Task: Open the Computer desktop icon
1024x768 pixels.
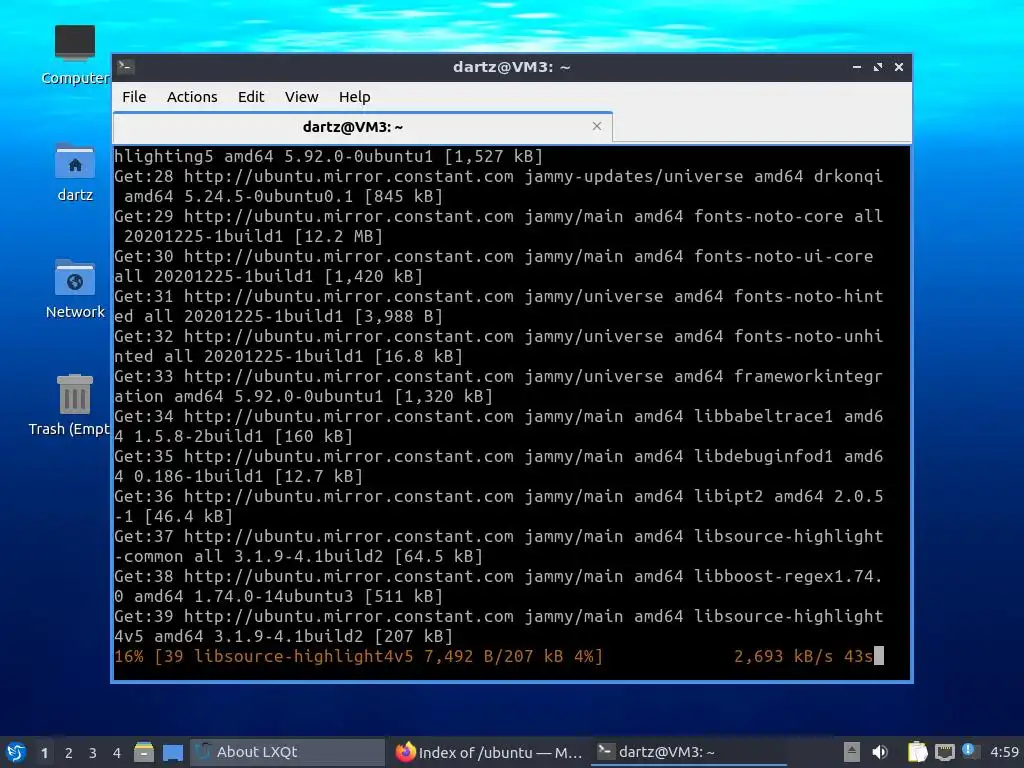Action: tap(75, 56)
